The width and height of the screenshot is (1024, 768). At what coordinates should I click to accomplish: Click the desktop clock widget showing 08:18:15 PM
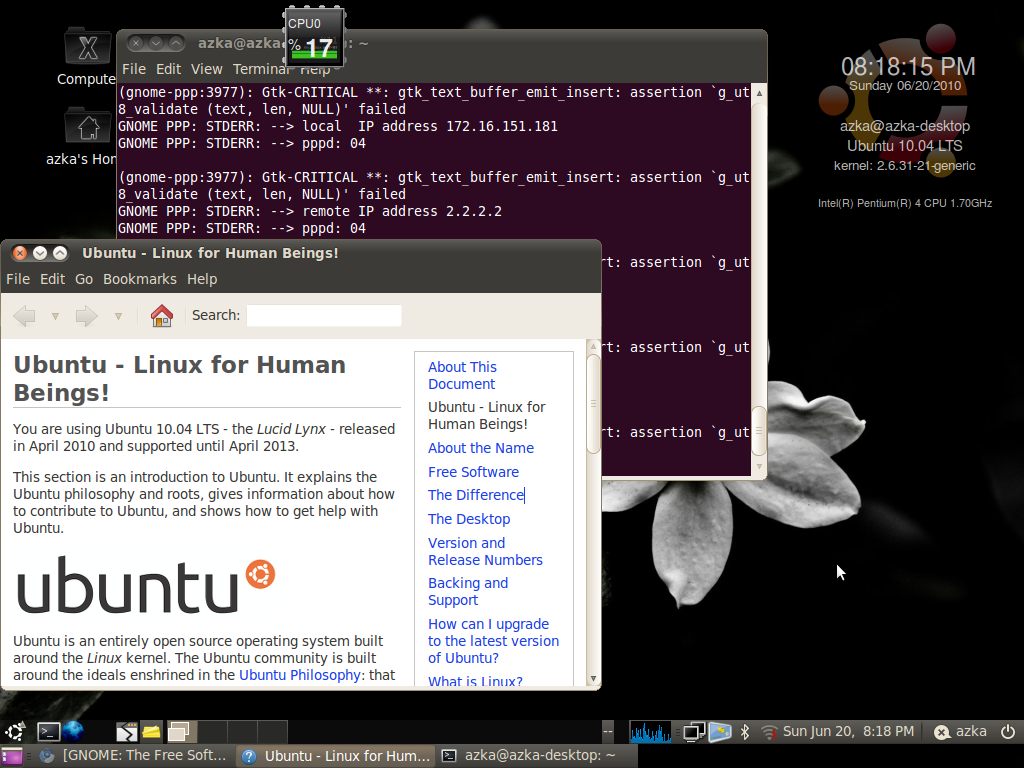908,66
